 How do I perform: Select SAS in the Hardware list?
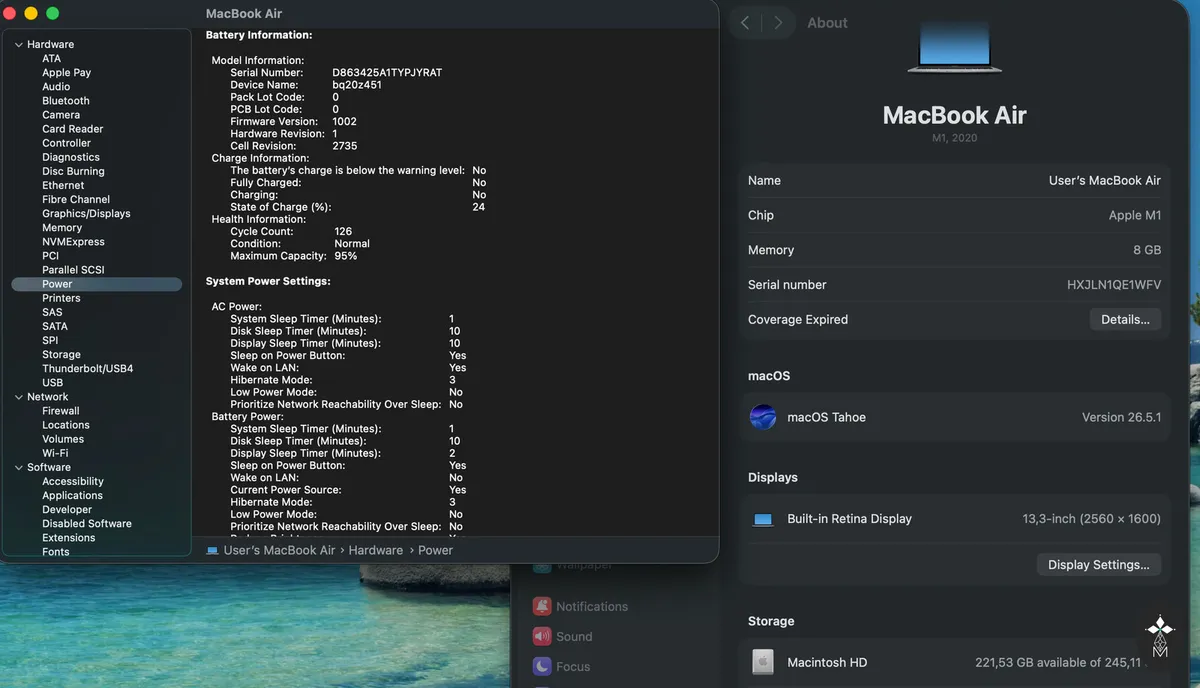[x=52, y=312]
